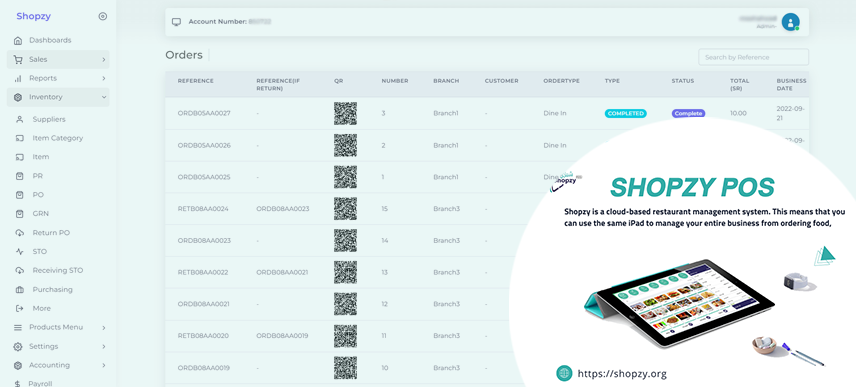Click the Orders page heading
The image size is (856, 387).
pos(184,55)
